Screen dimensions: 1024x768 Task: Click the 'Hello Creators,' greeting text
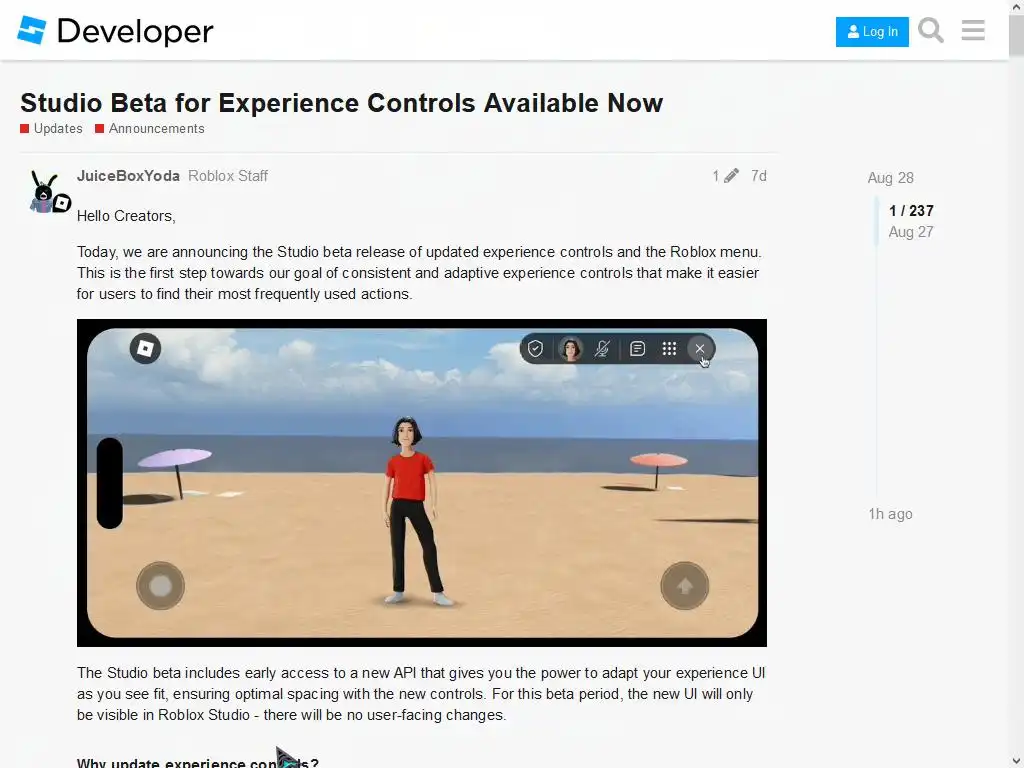pyautogui.click(x=126, y=216)
